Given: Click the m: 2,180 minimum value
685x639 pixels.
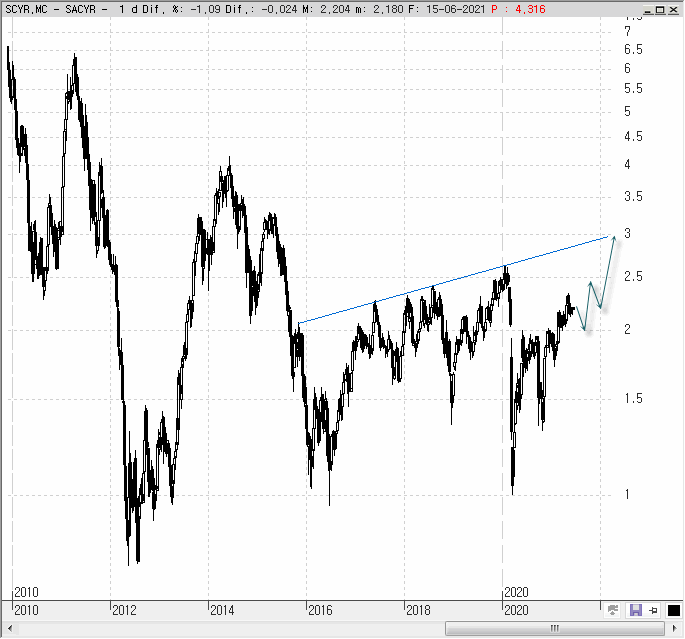Looking at the screenshot, I should 379,9.
